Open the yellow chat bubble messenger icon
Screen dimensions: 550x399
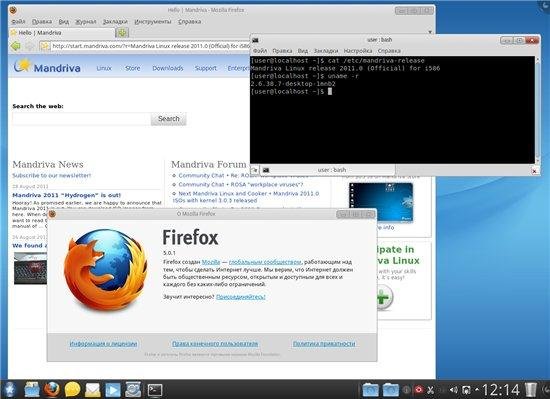pyautogui.click(x=72, y=390)
